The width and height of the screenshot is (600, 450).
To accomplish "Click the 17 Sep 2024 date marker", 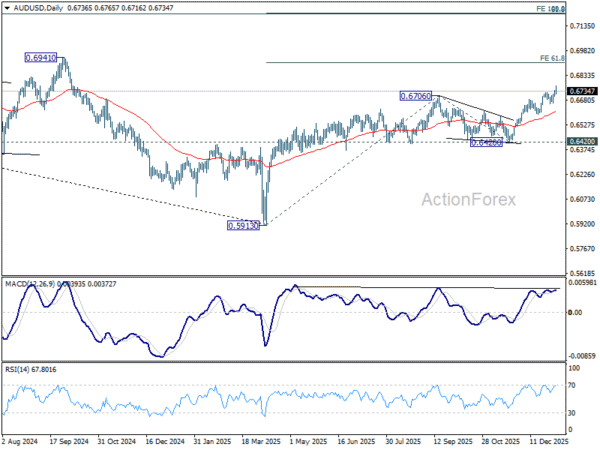I will click(68, 439).
